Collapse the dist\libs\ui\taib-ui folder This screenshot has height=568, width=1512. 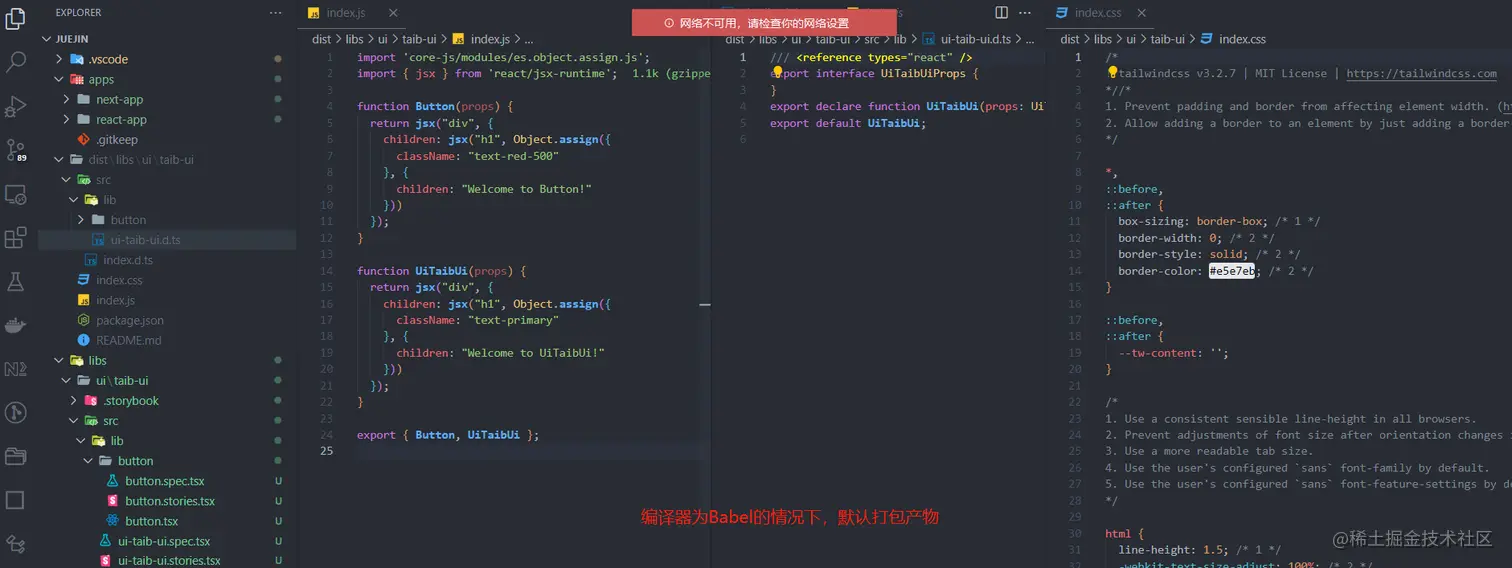pos(60,159)
